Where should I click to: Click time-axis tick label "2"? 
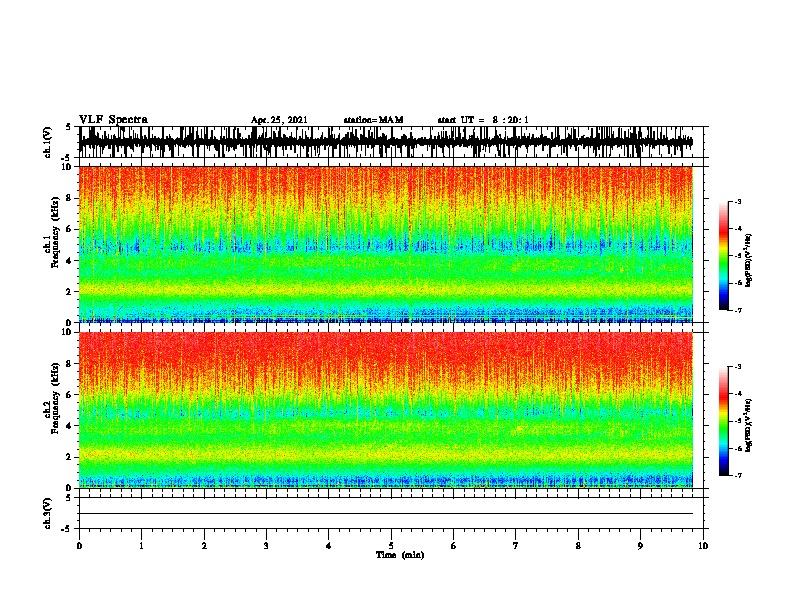204,546
